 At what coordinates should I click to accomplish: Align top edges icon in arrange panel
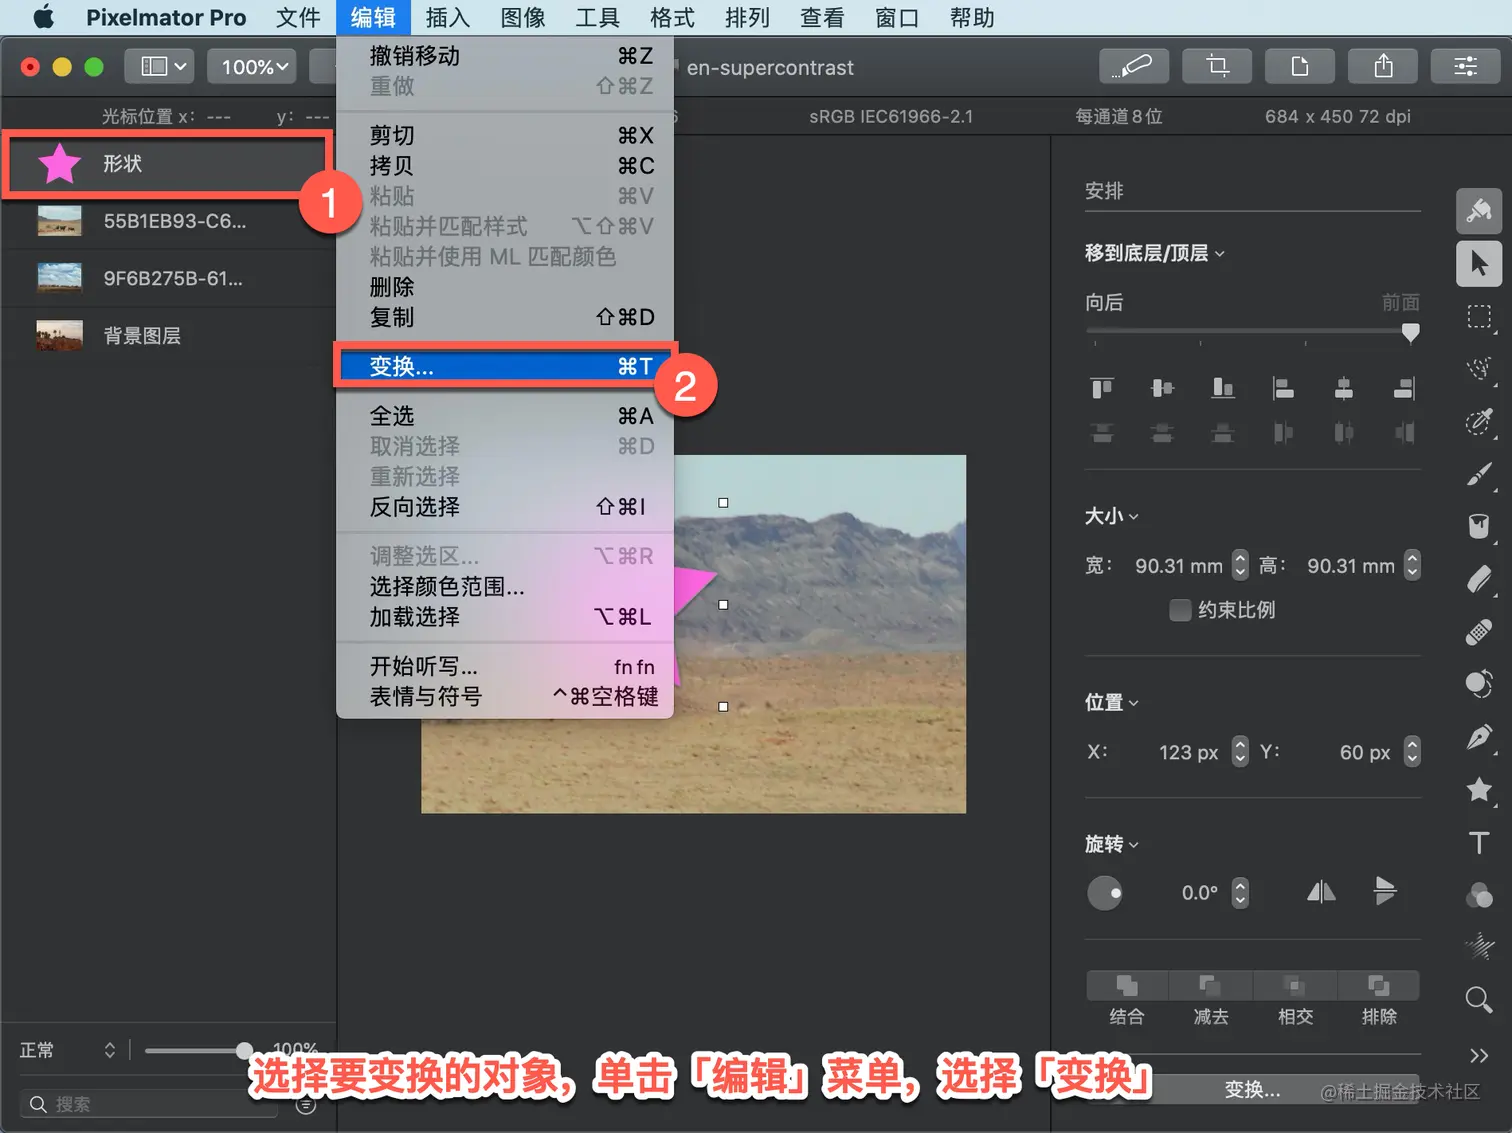[1102, 388]
